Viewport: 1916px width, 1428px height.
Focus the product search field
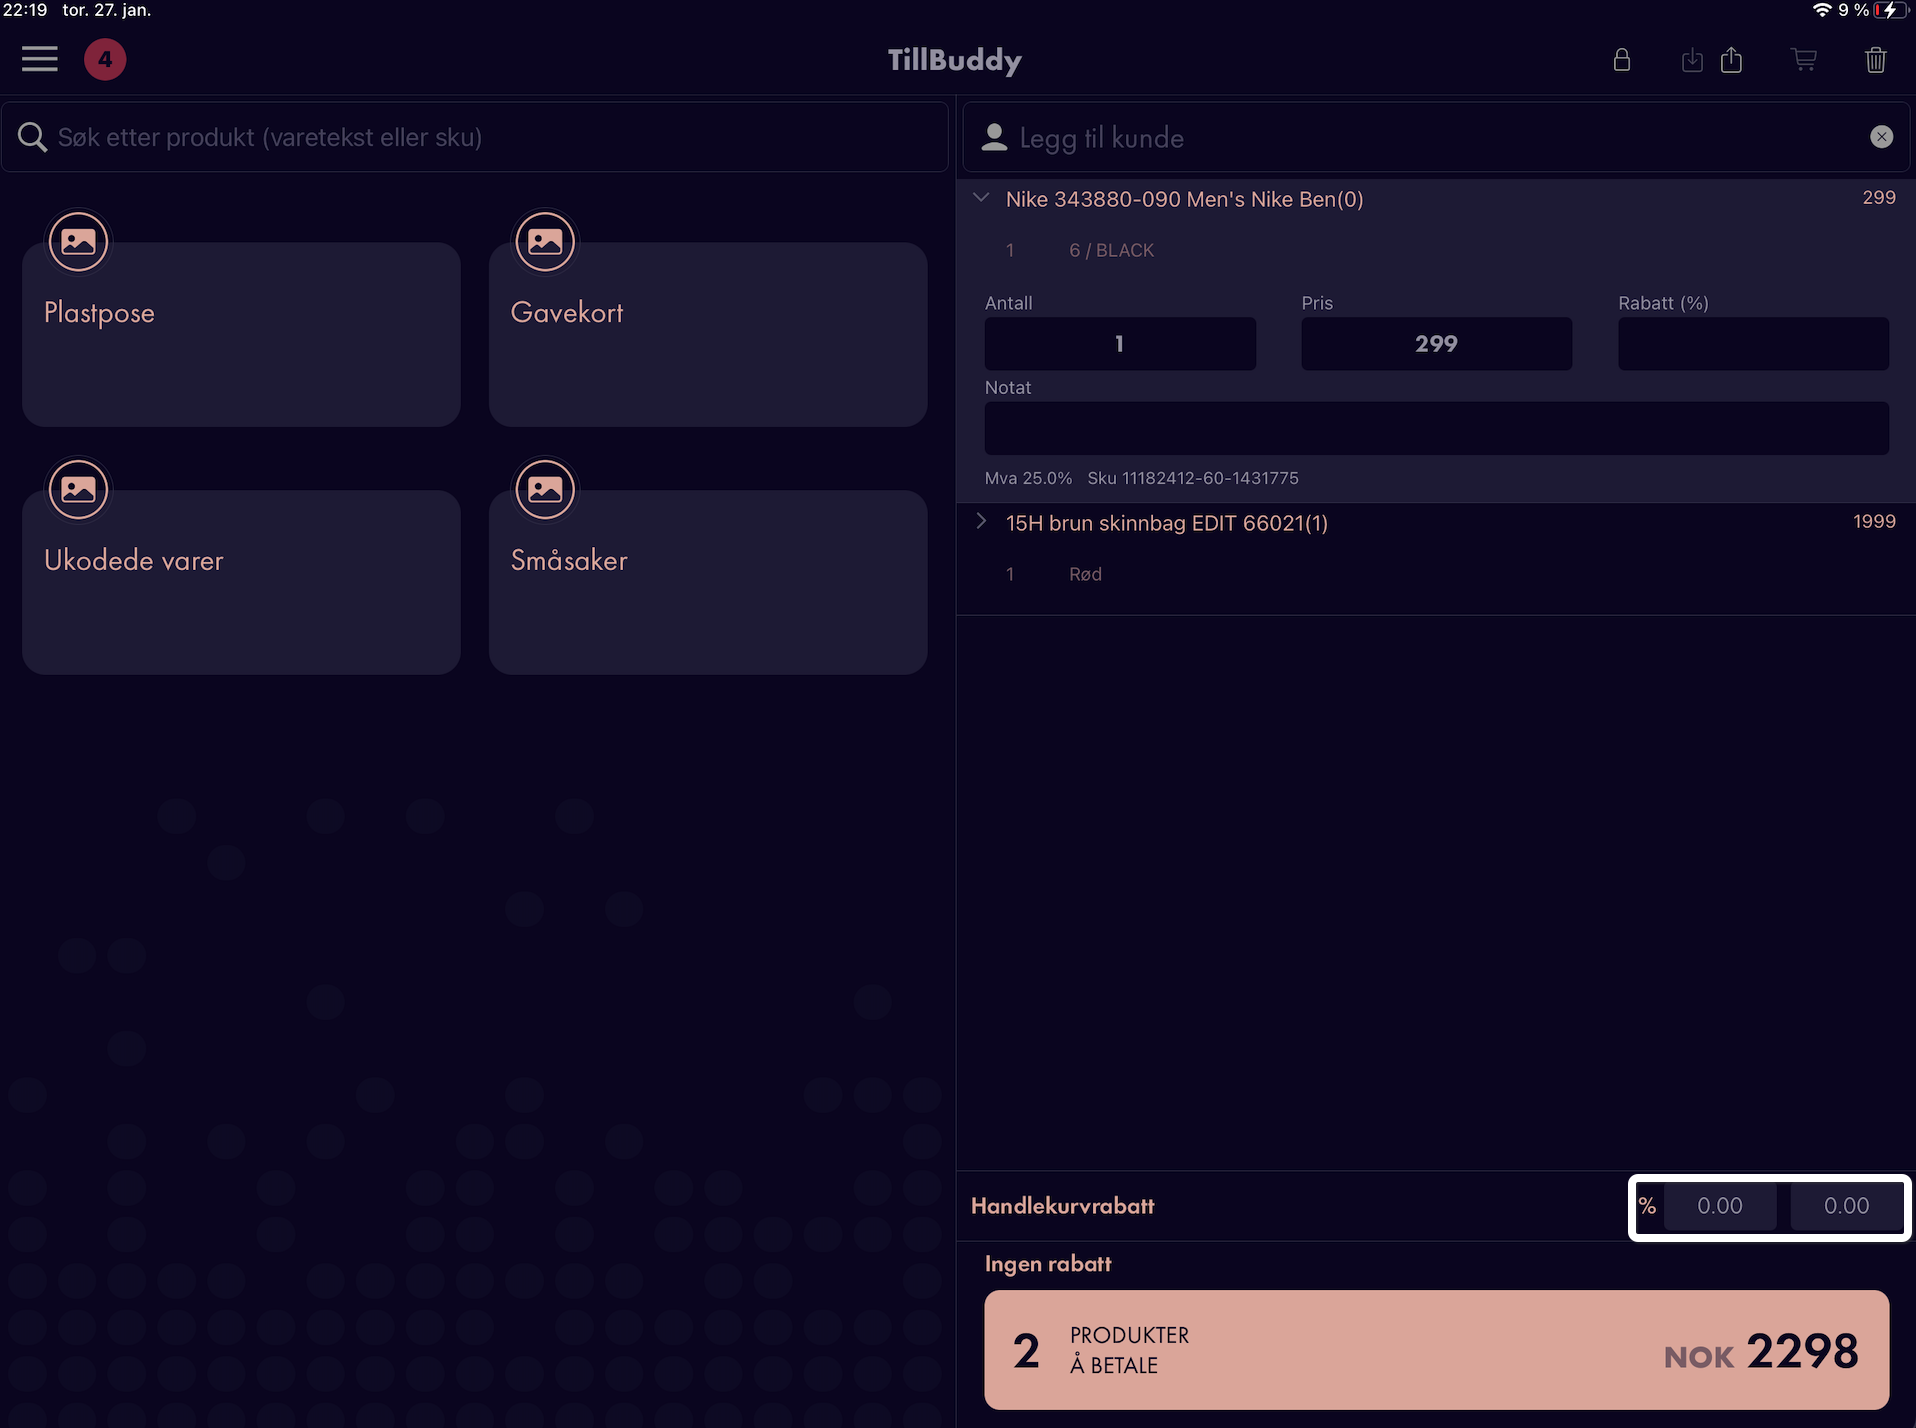pyautogui.click(x=475, y=137)
